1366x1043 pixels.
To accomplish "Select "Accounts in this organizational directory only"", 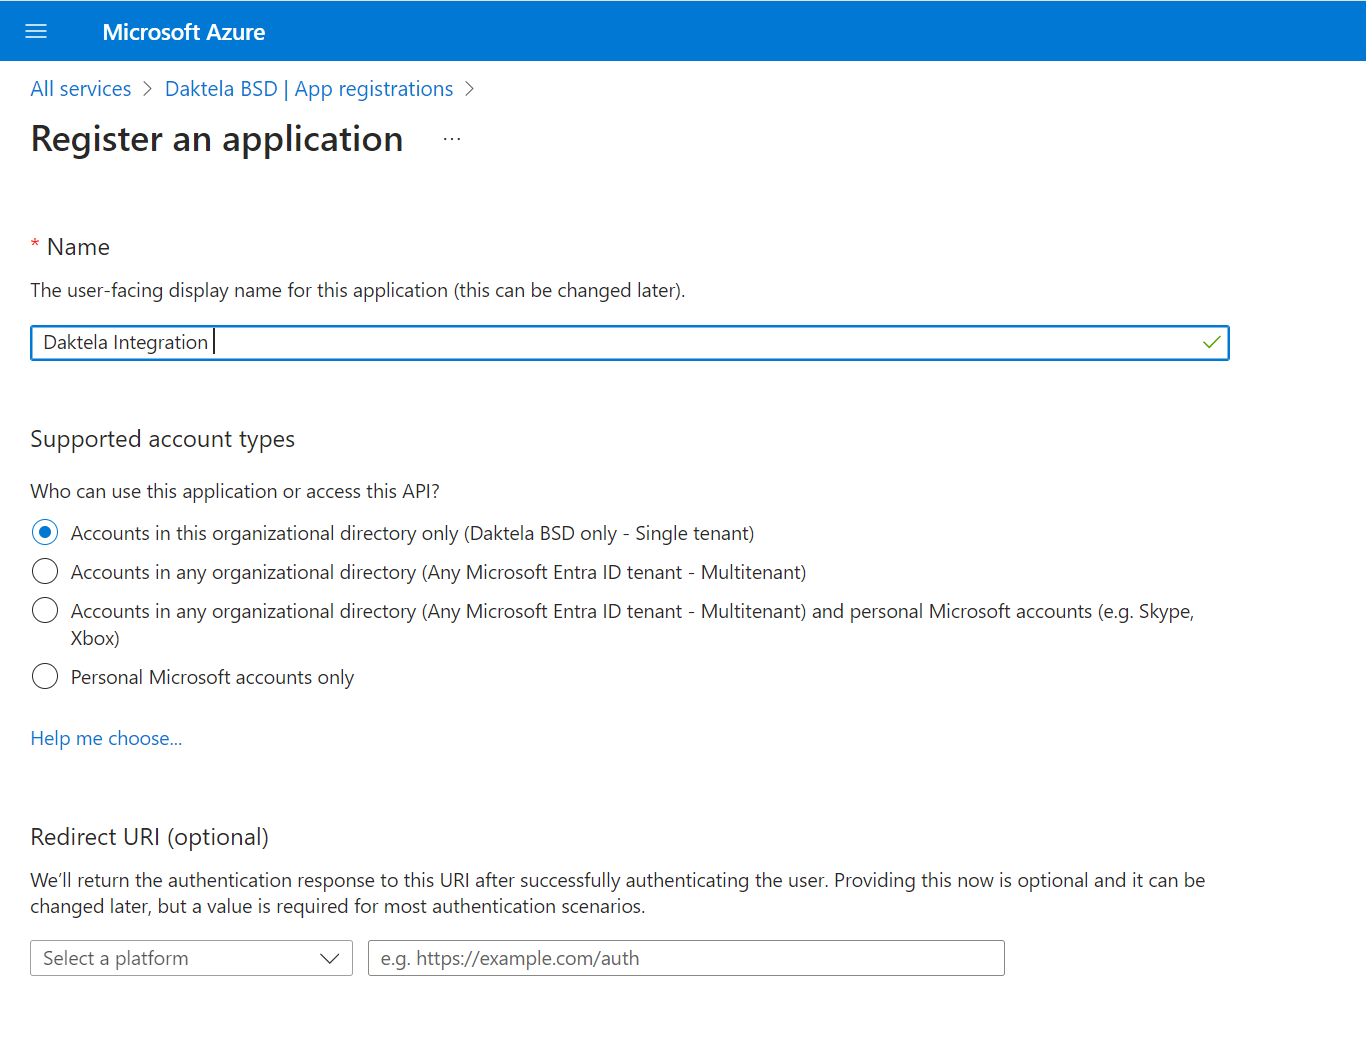I will (x=45, y=532).
